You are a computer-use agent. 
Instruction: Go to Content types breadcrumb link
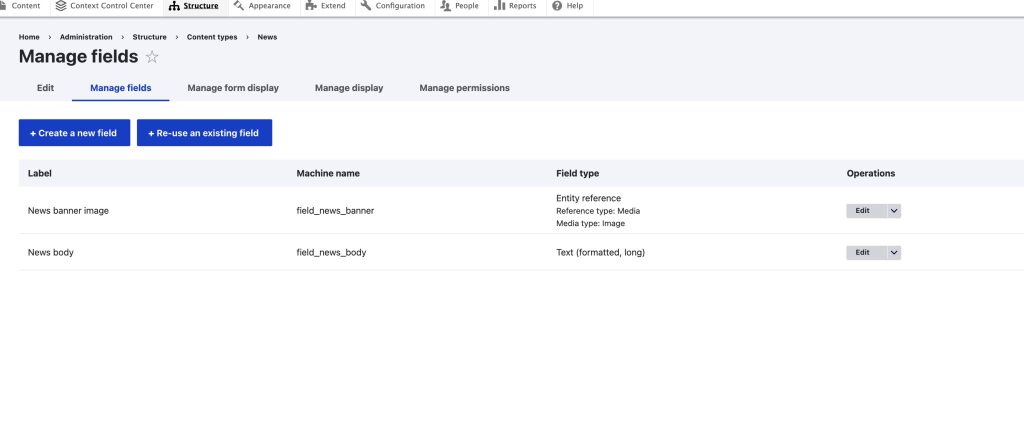[x=212, y=37]
